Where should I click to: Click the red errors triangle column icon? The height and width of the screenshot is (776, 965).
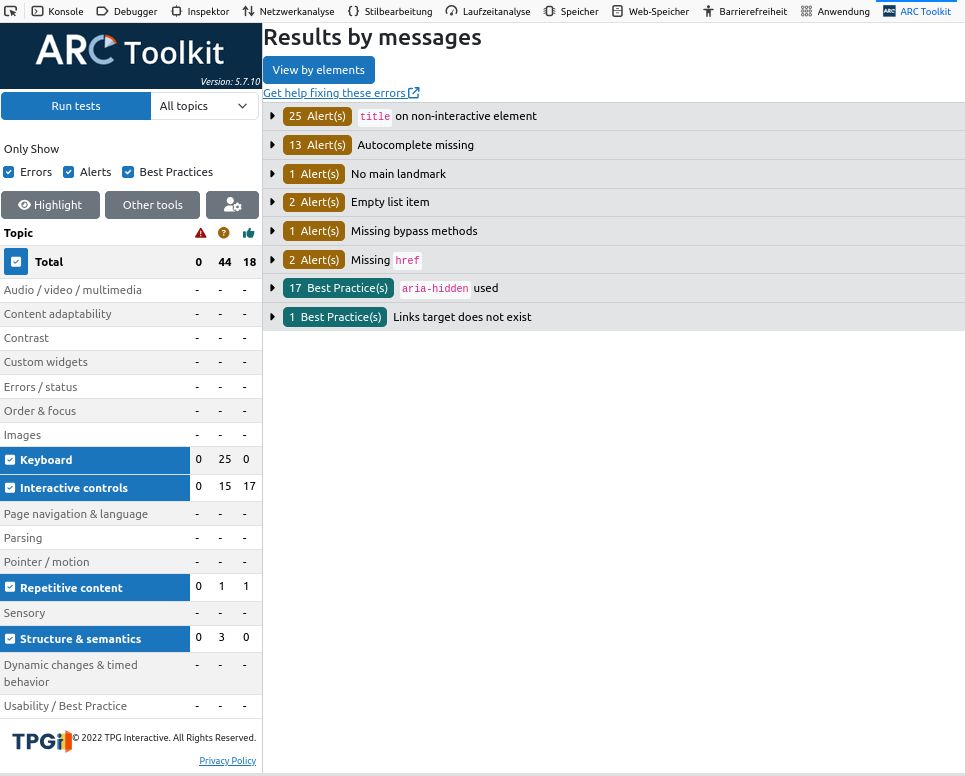coord(200,233)
